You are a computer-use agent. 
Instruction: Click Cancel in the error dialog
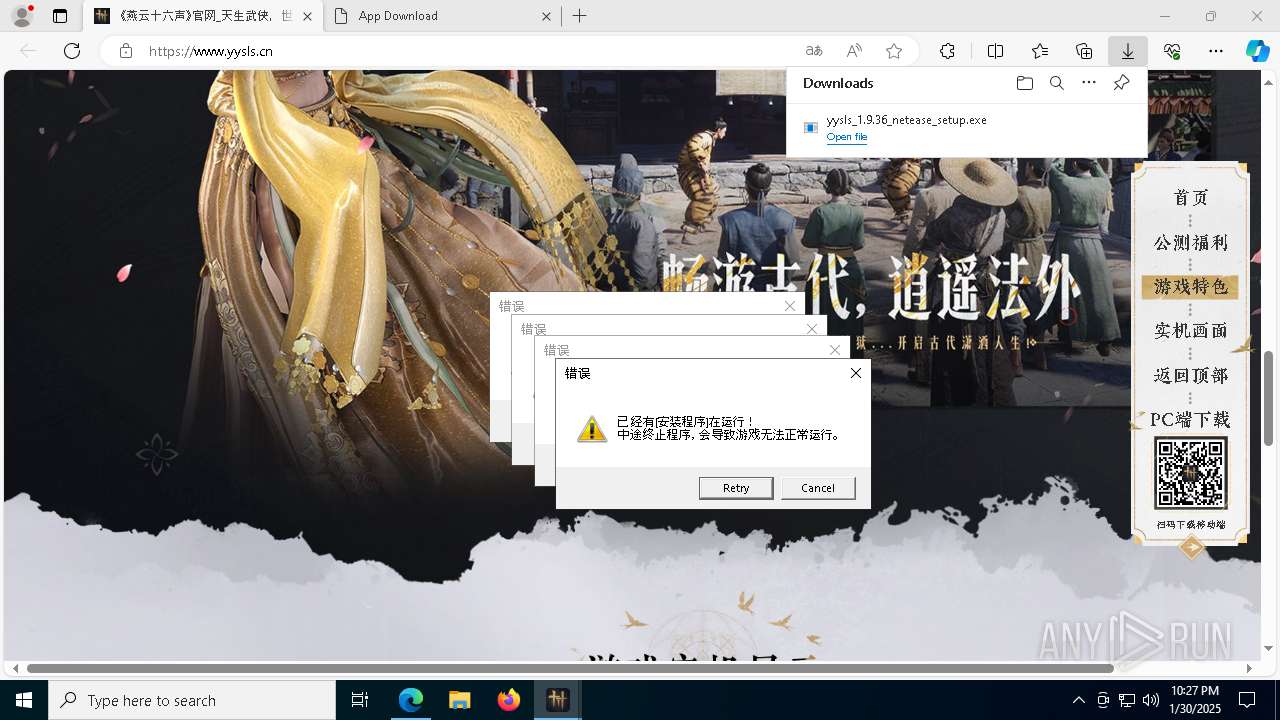[818, 488]
